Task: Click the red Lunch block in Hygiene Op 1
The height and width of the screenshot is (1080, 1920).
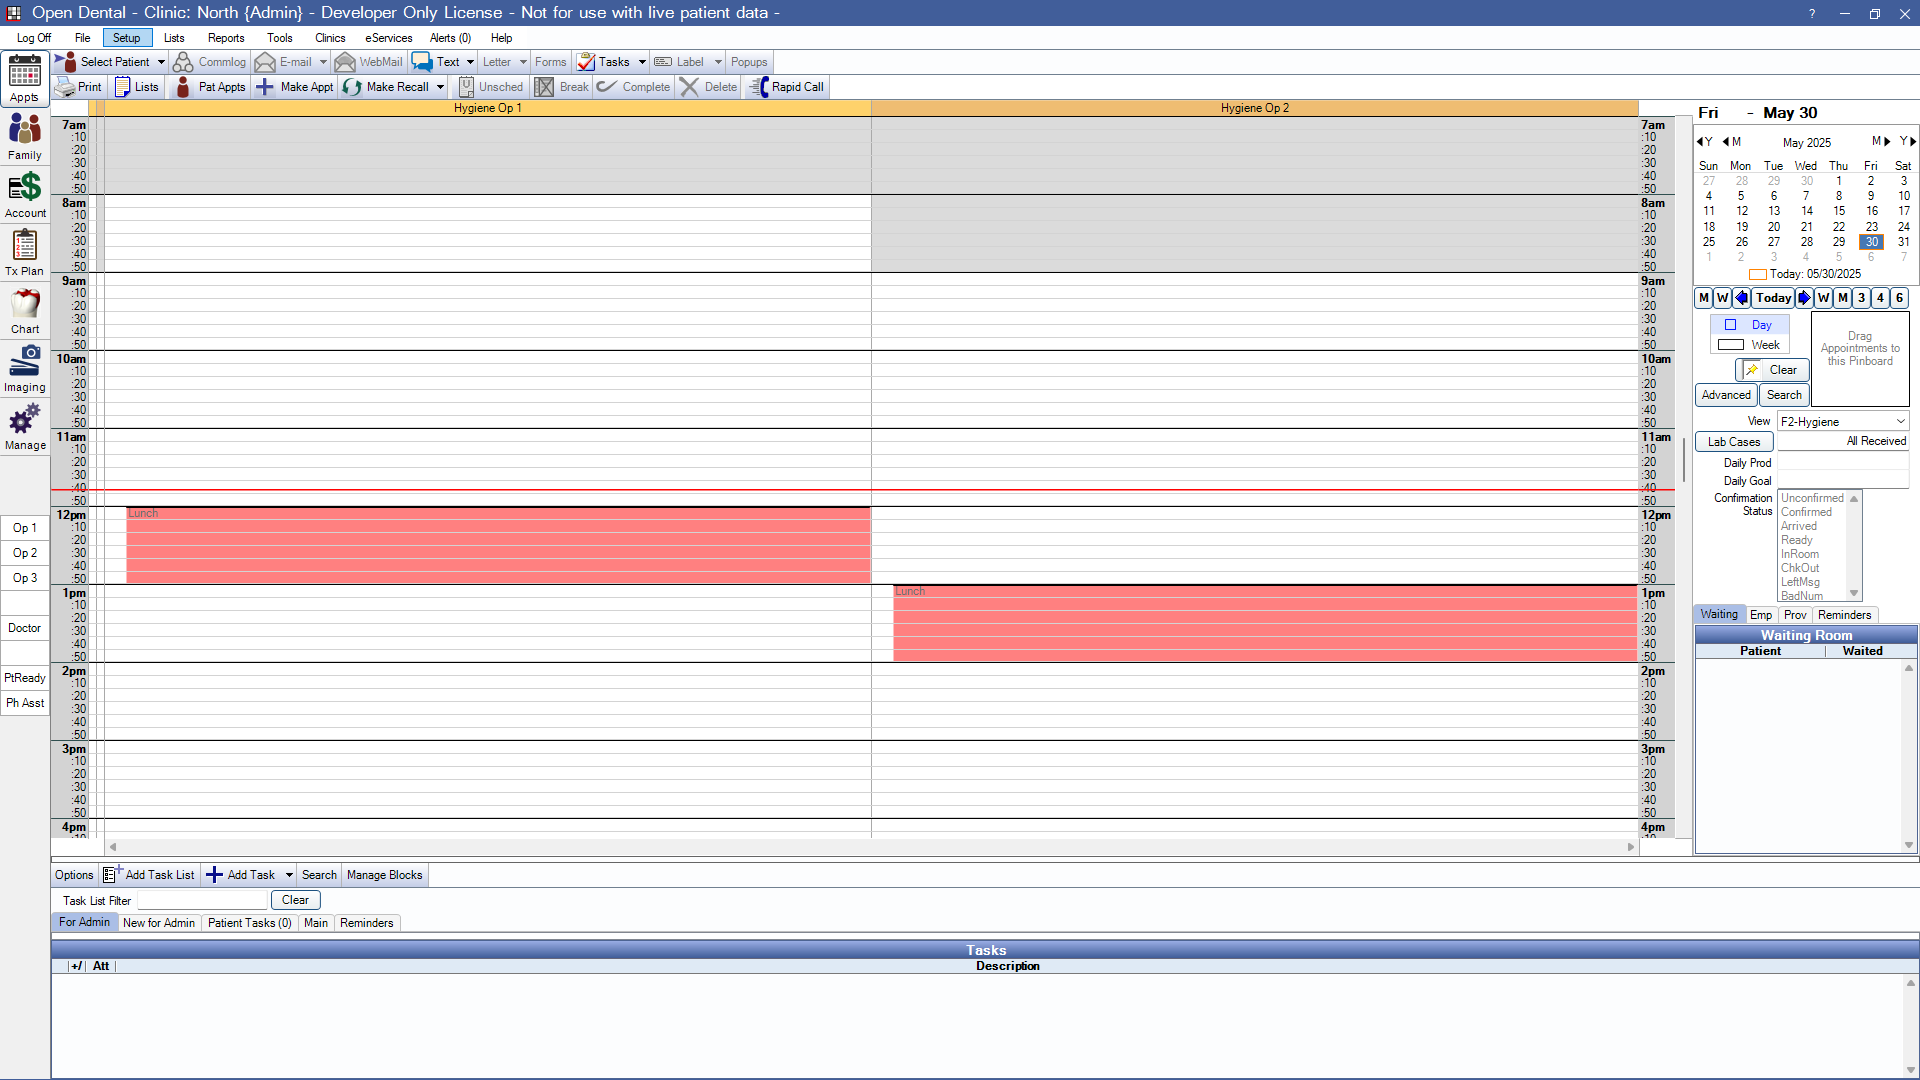Action: (497, 546)
